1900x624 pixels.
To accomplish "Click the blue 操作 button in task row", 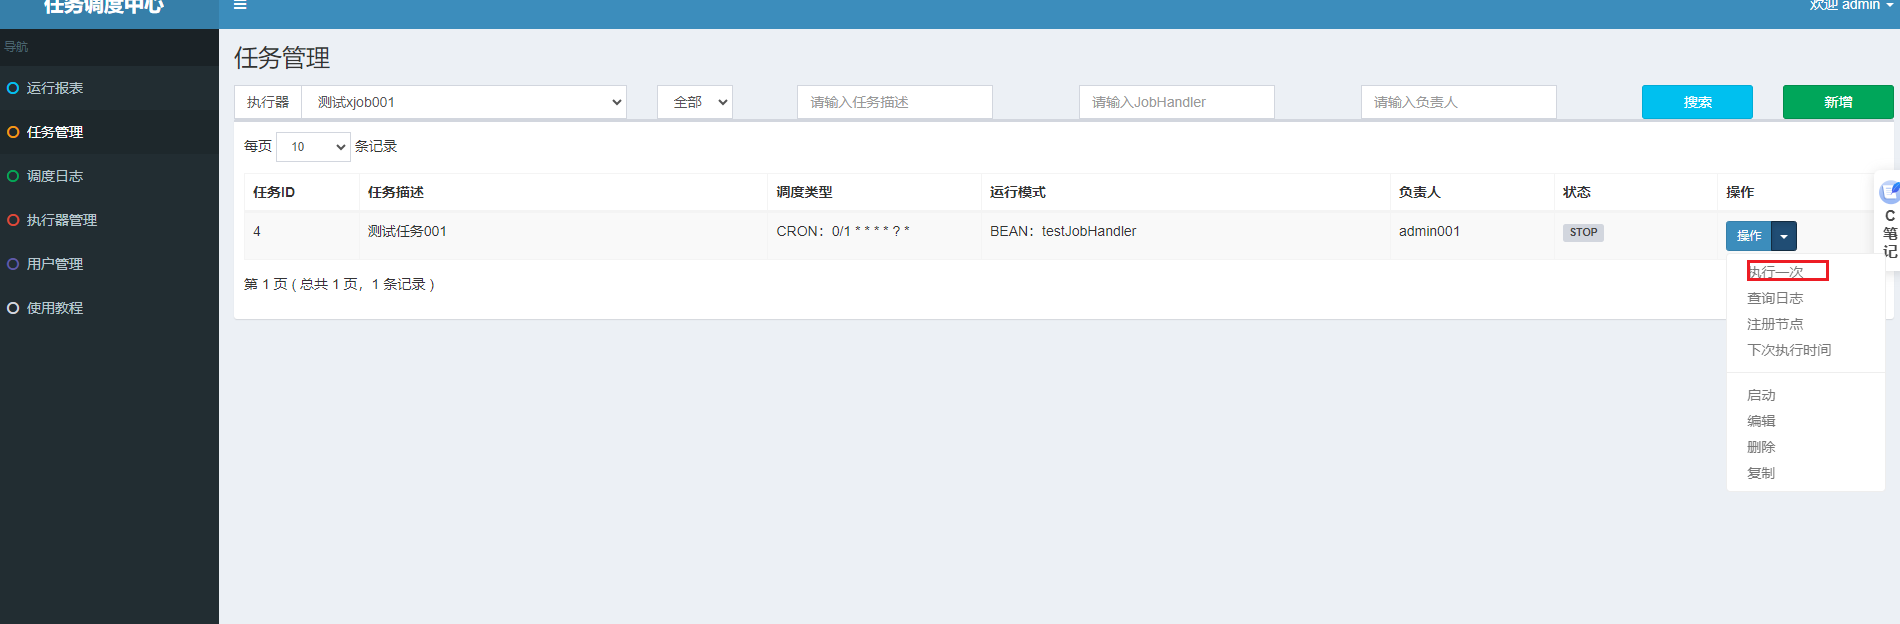I will click(1749, 236).
